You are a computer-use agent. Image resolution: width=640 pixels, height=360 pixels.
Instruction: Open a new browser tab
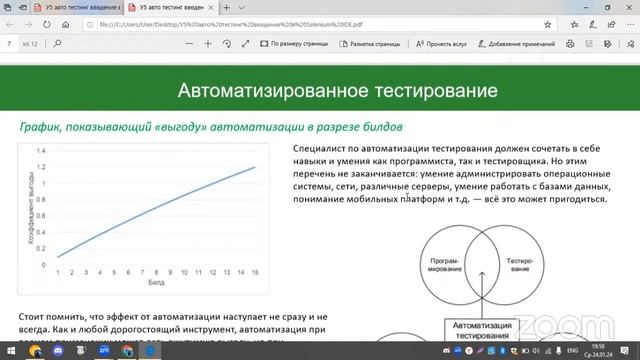pyautogui.click(x=227, y=7)
